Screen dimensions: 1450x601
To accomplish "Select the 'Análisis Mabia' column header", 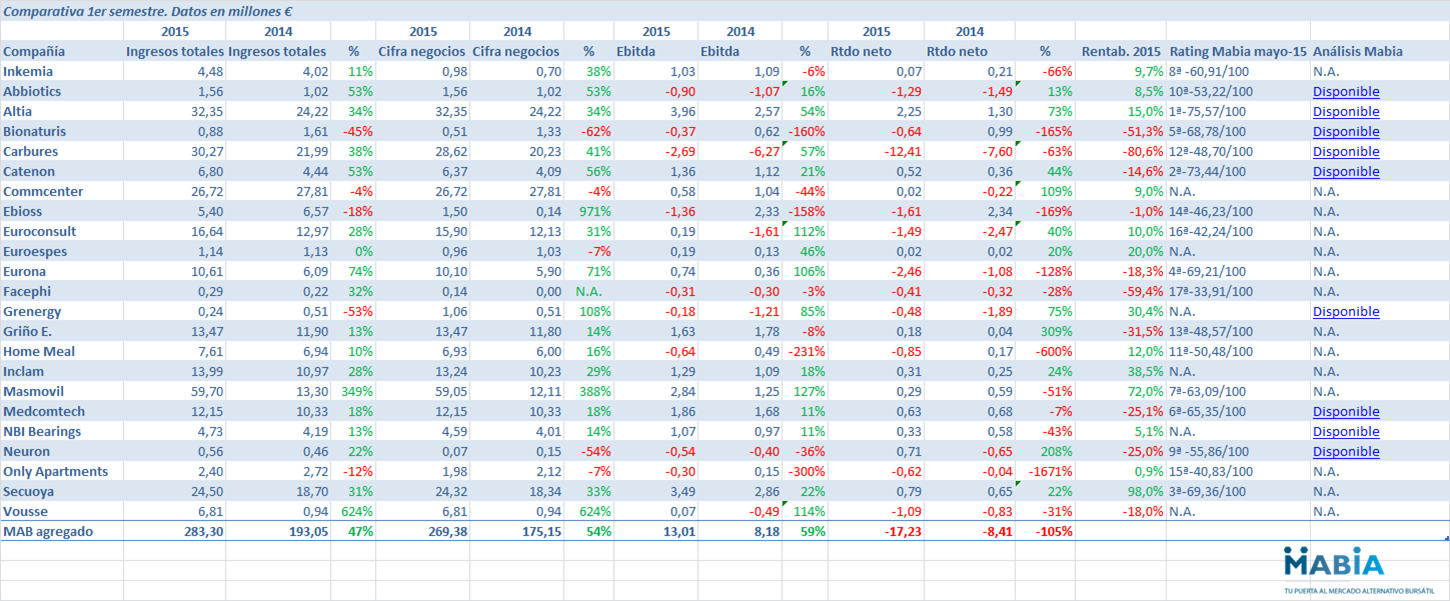I will coord(1358,51).
